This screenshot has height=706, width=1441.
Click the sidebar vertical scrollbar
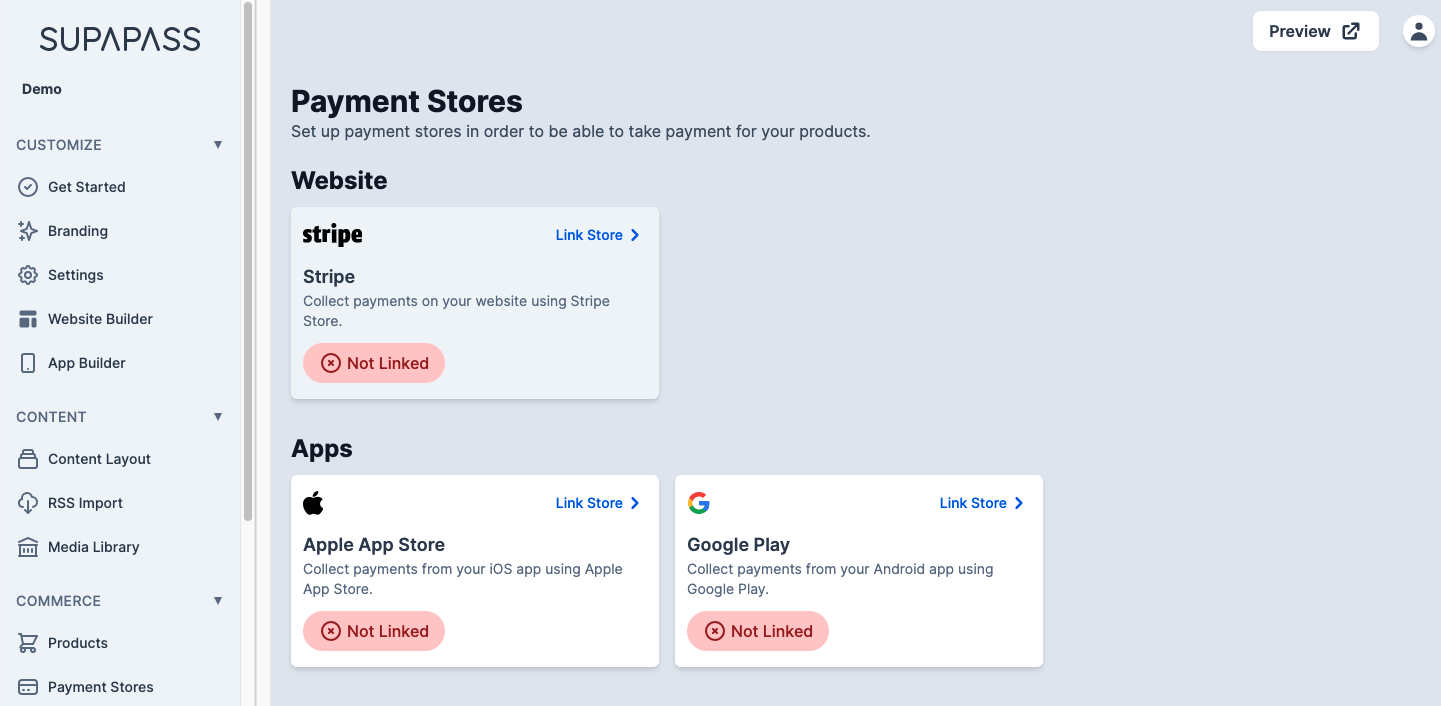coord(248,261)
